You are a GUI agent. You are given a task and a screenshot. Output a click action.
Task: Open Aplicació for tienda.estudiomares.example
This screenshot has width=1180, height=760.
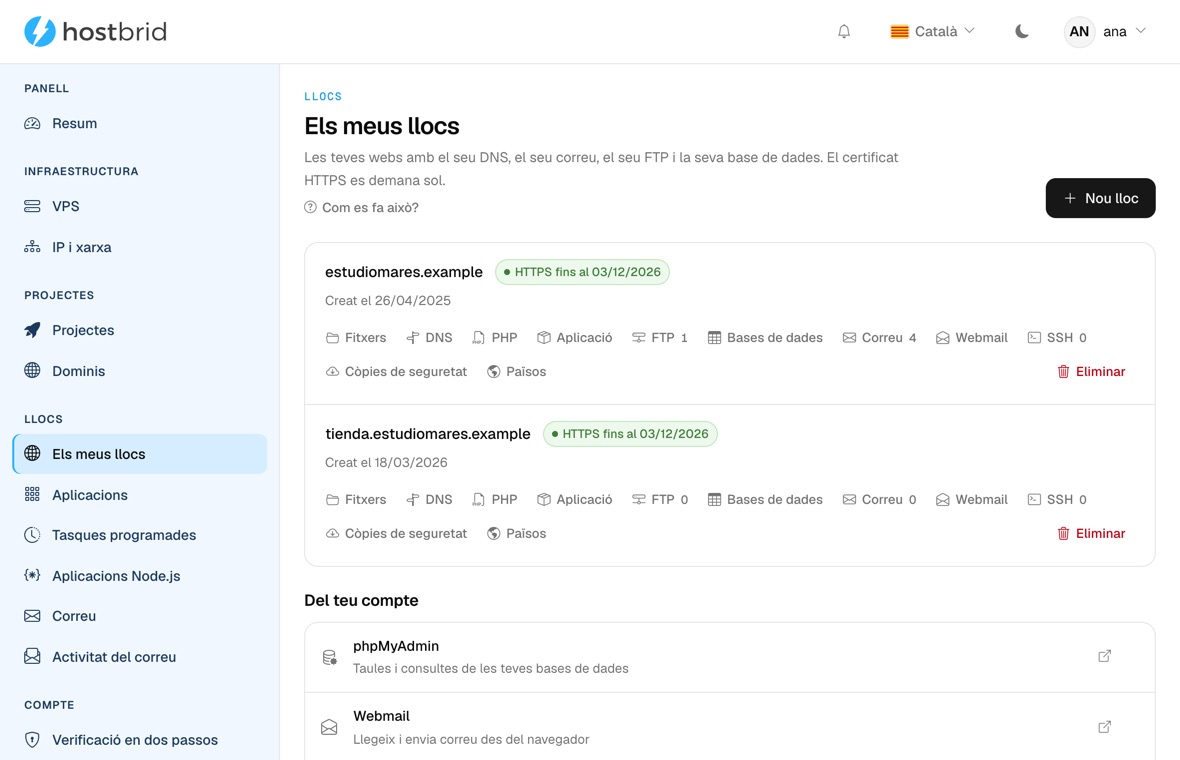[x=574, y=500]
